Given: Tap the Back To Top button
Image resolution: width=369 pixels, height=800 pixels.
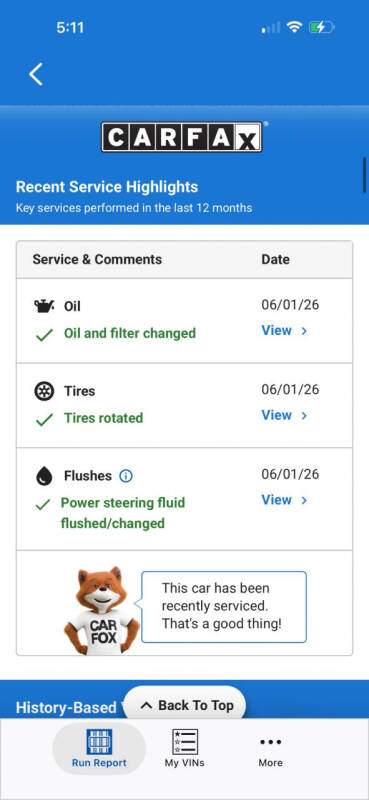Looking at the screenshot, I should (185, 706).
